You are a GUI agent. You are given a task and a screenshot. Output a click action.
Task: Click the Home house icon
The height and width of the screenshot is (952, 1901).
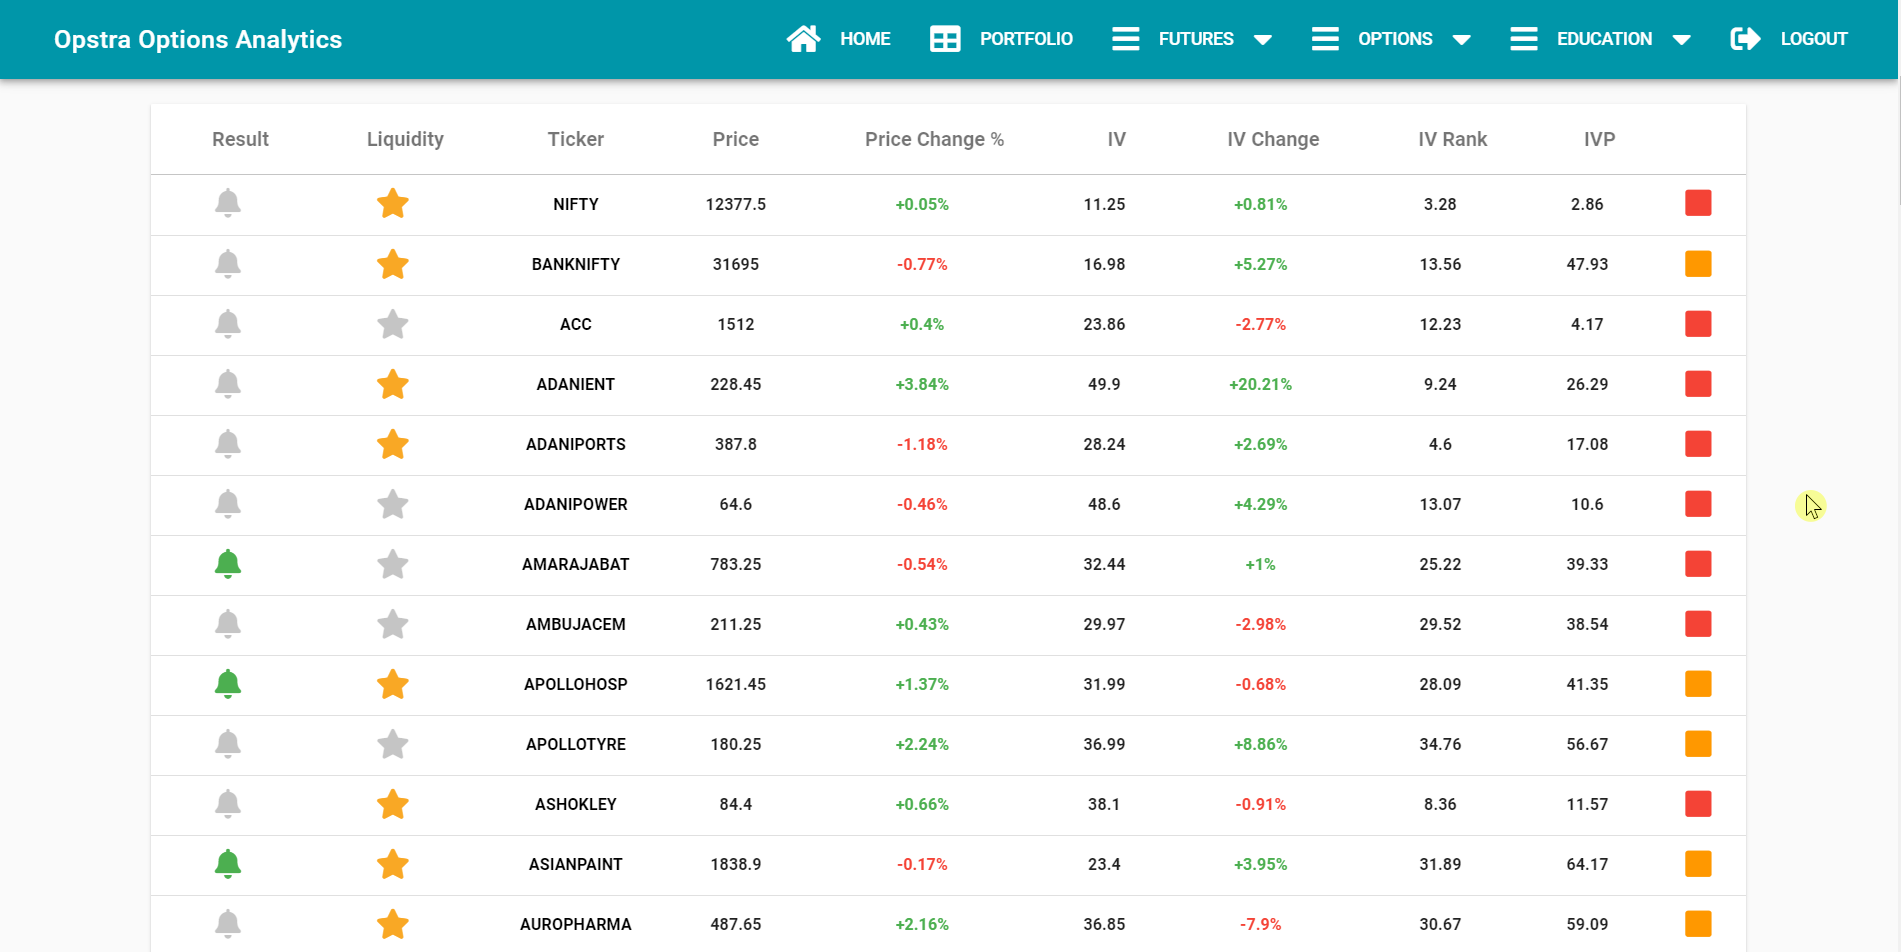pyautogui.click(x=803, y=39)
